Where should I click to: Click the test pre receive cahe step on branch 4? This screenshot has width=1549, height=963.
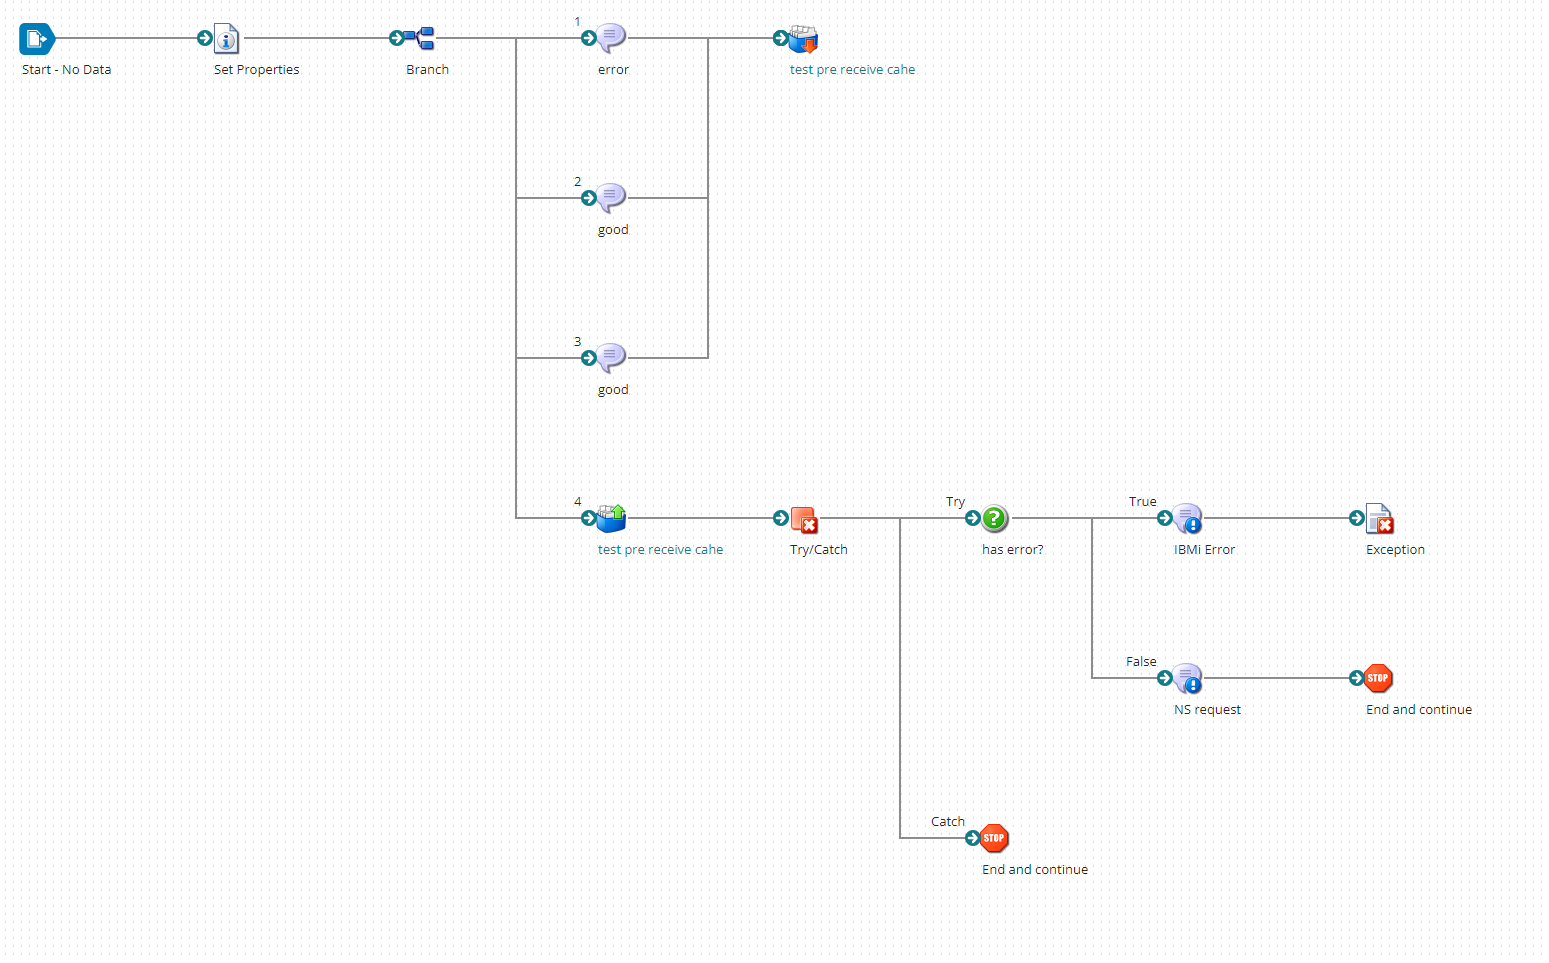click(611, 518)
